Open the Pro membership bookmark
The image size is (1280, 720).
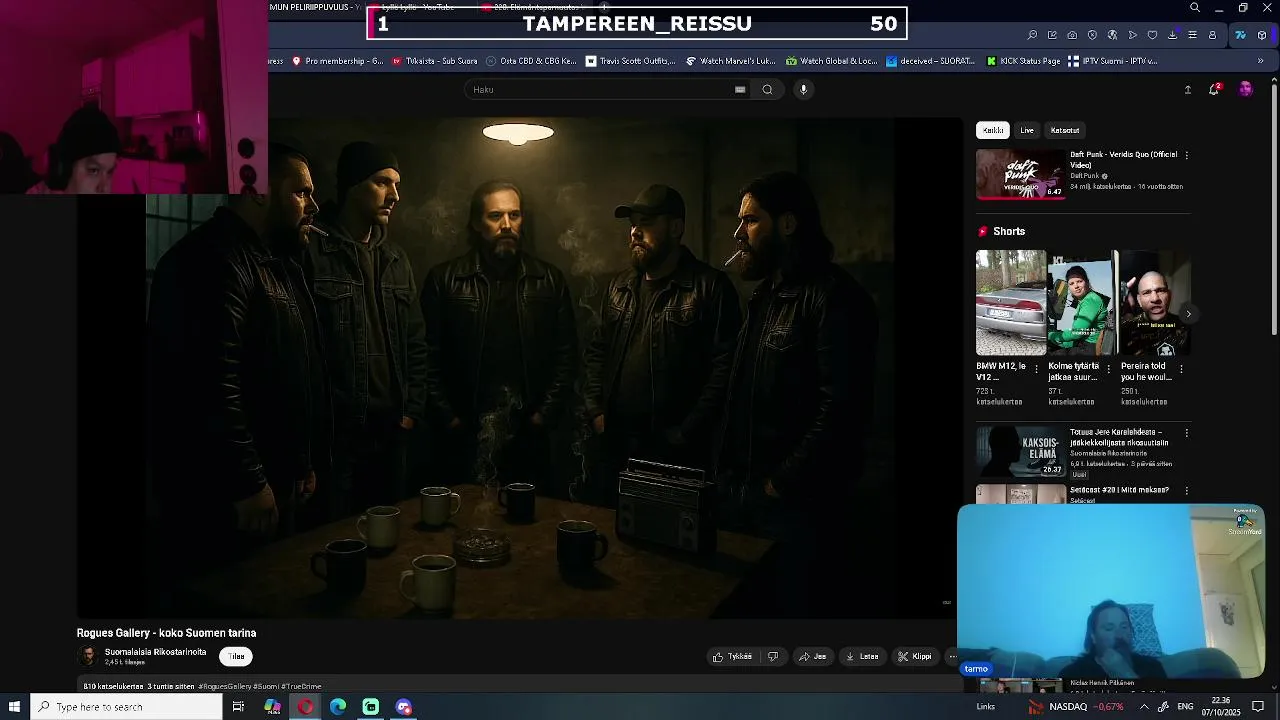click(337, 61)
